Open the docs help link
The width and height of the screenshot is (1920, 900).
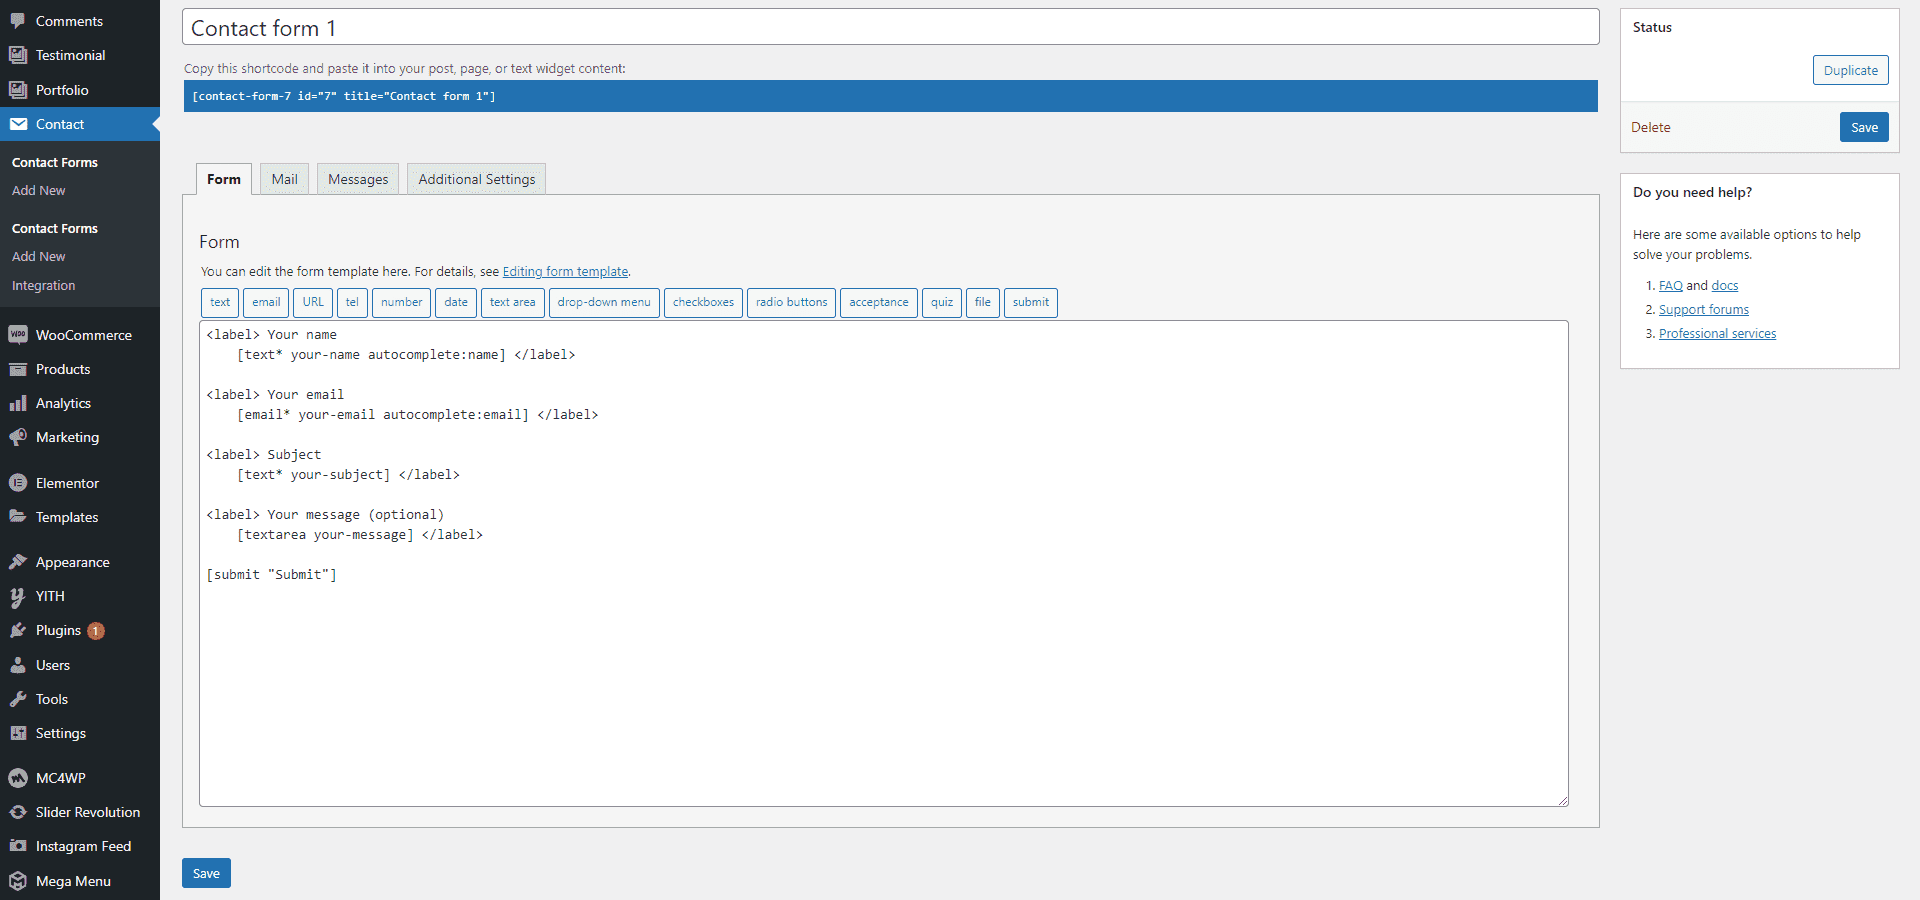(x=1725, y=285)
